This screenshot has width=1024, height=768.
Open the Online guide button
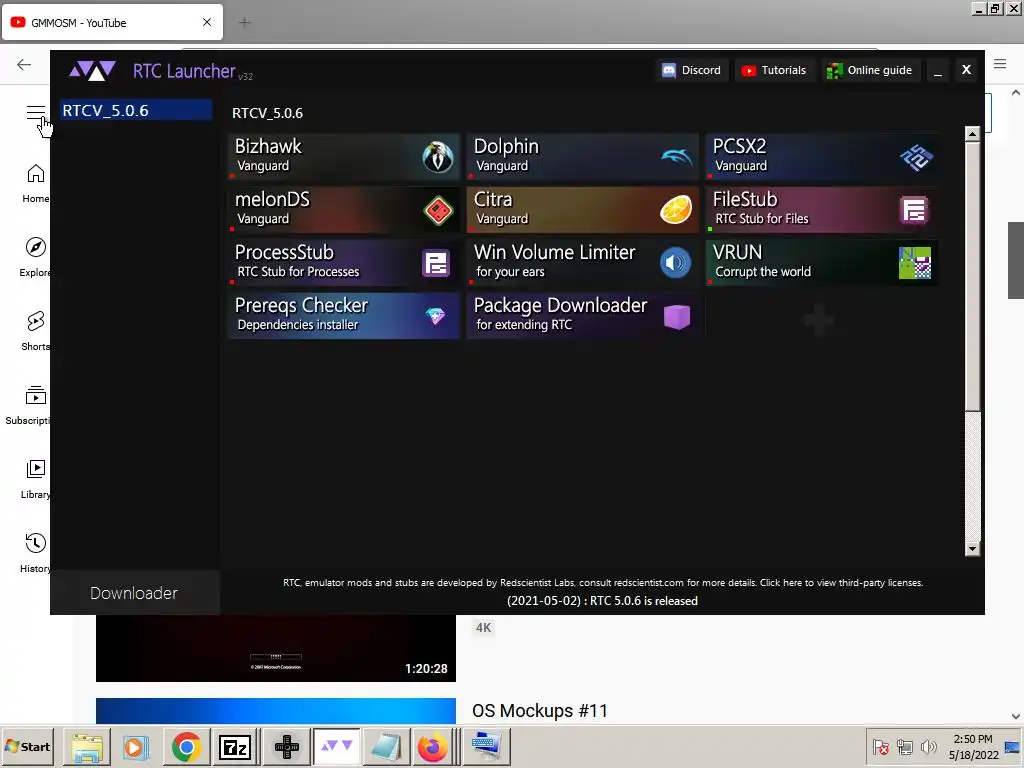point(869,70)
